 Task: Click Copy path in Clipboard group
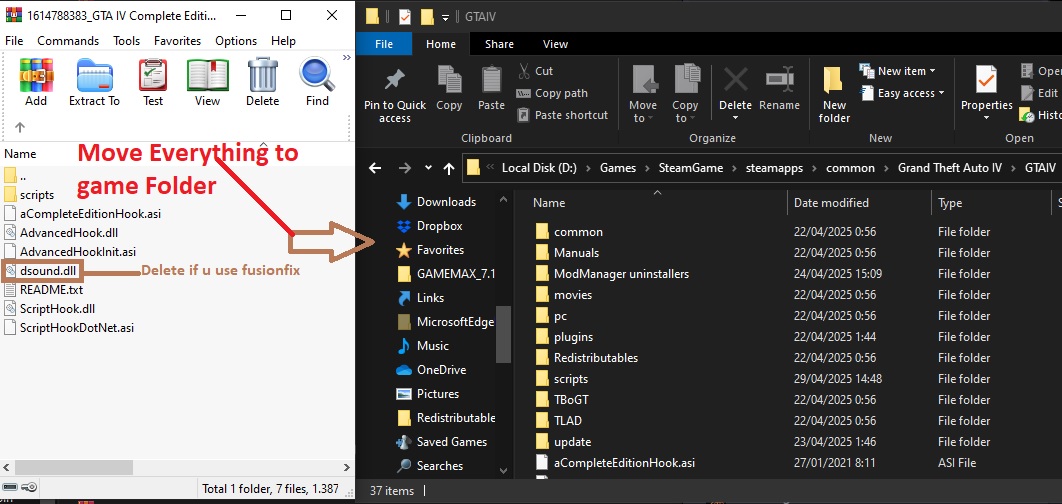click(552, 93)
